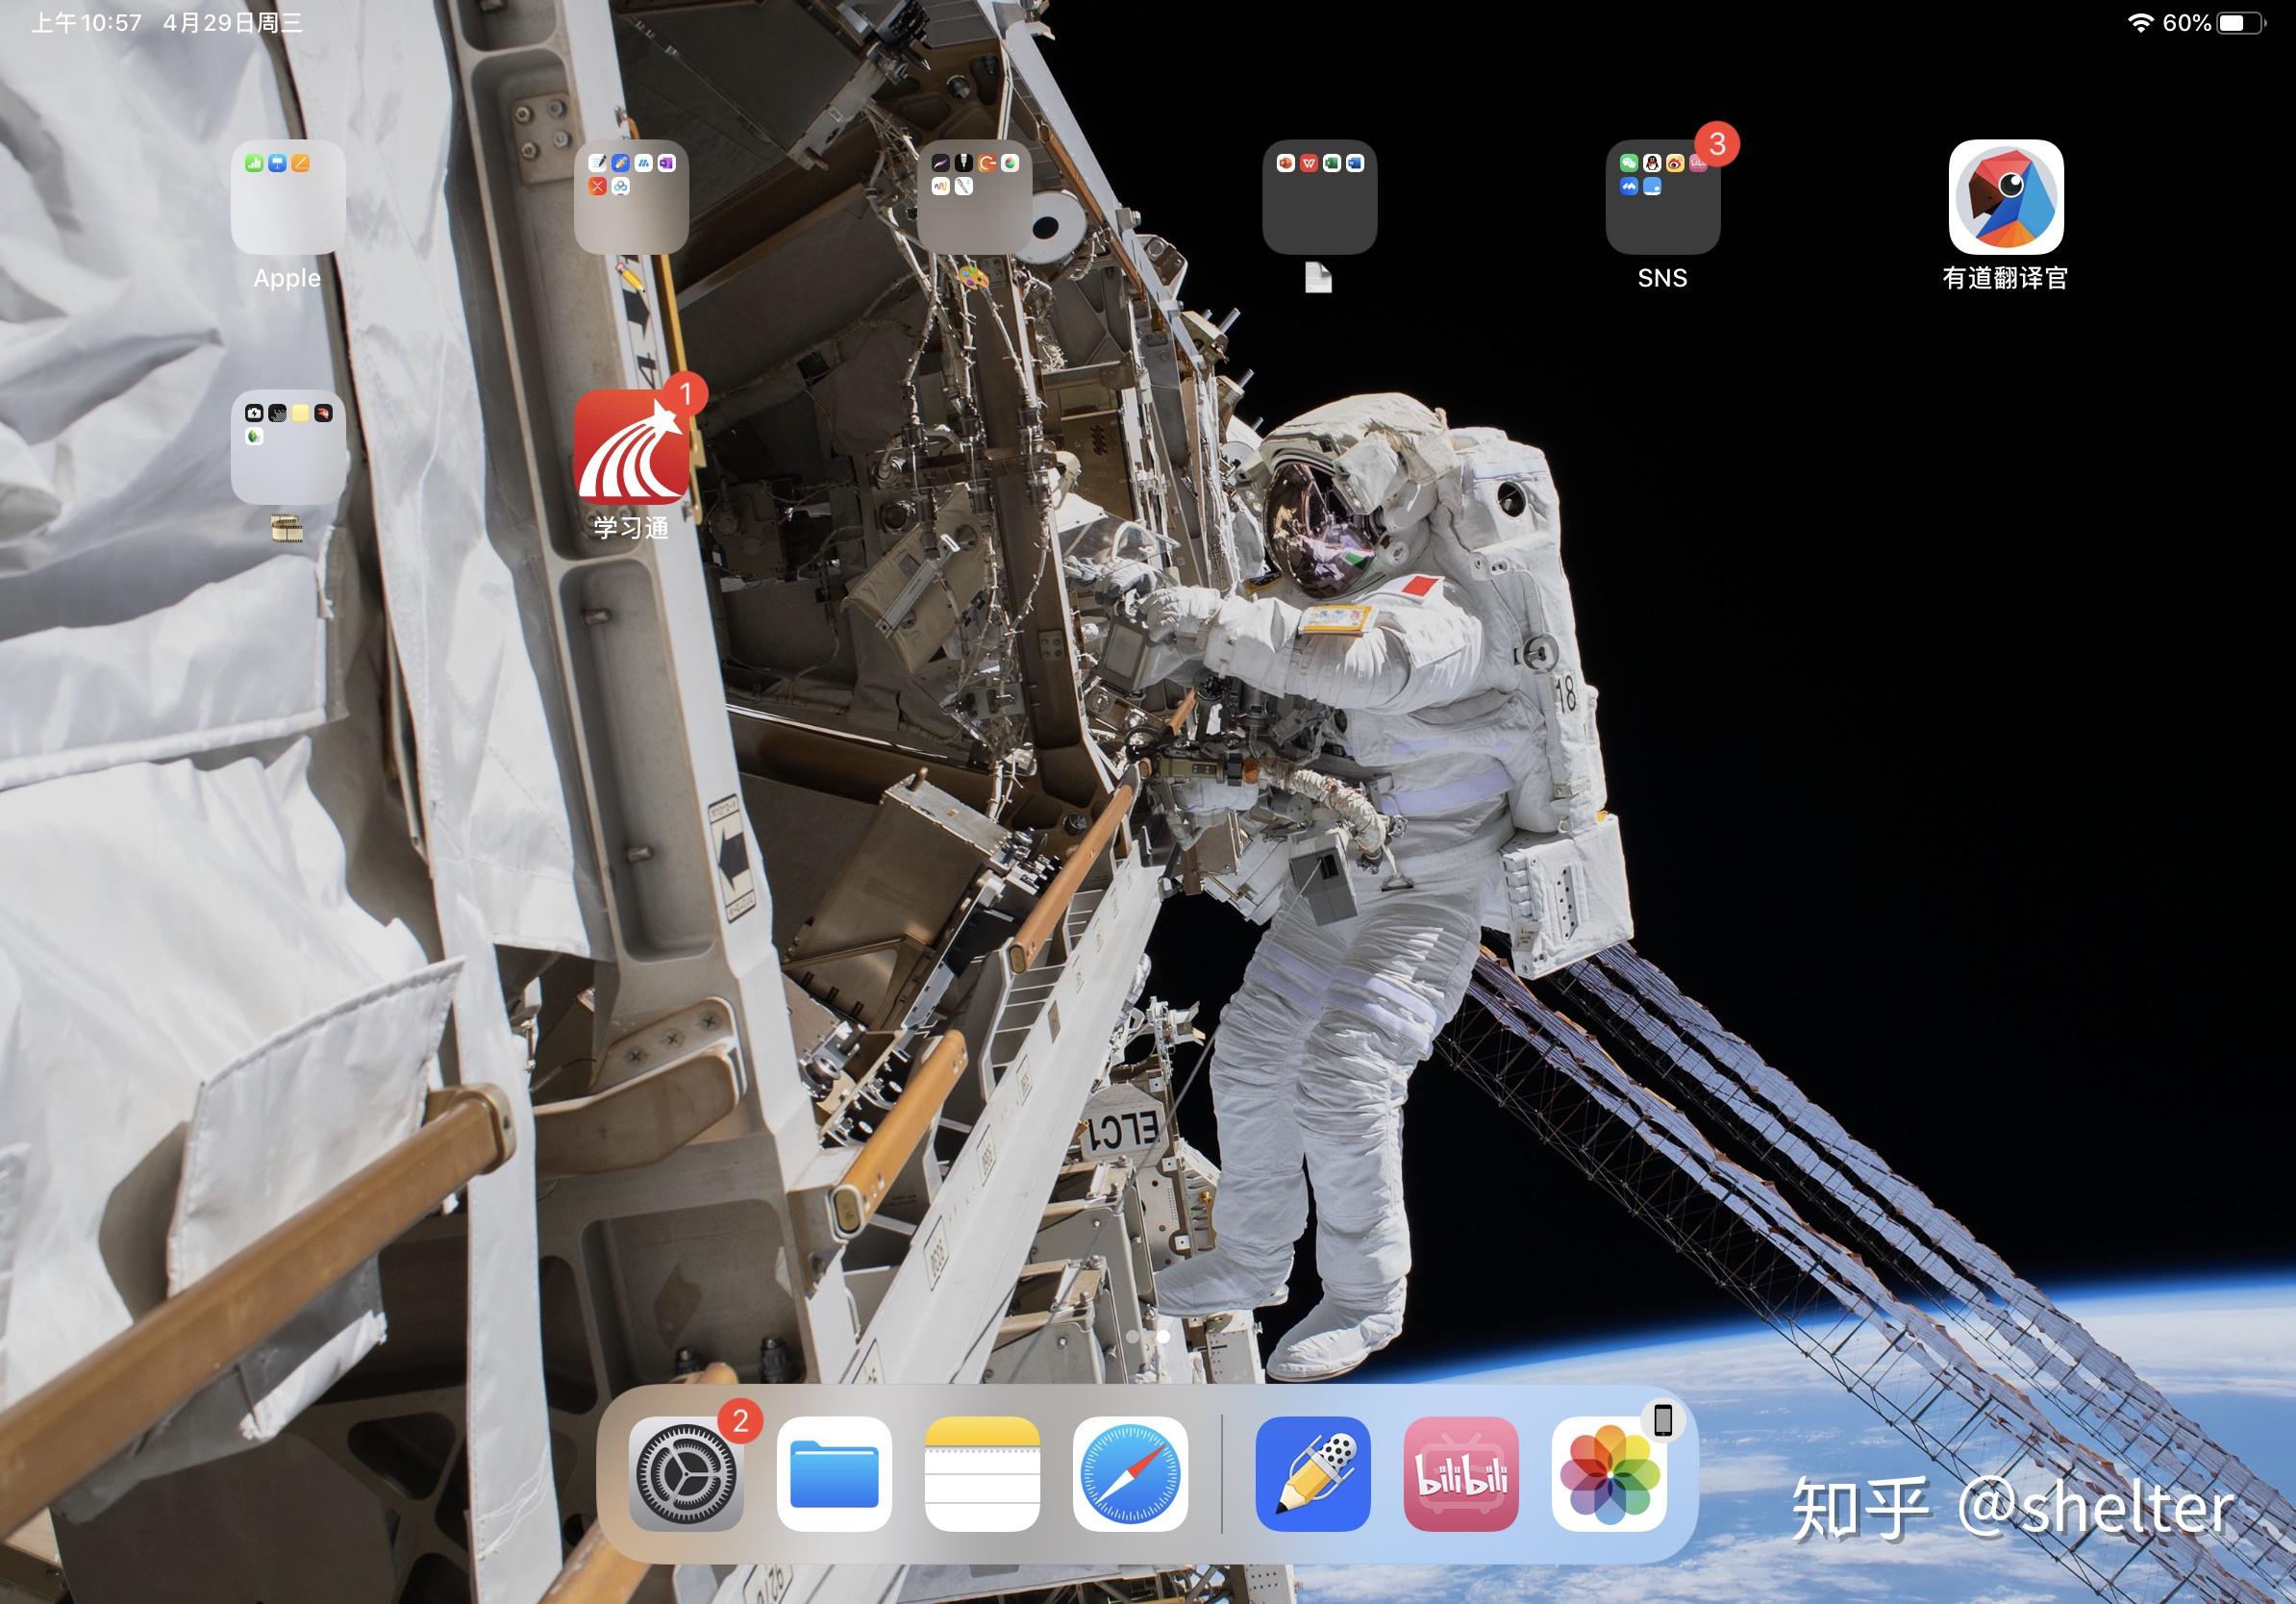The height and width of the screenshot is (1604, 2296).
Task: Open Settings from the dock
Action: coord(686,1473)
